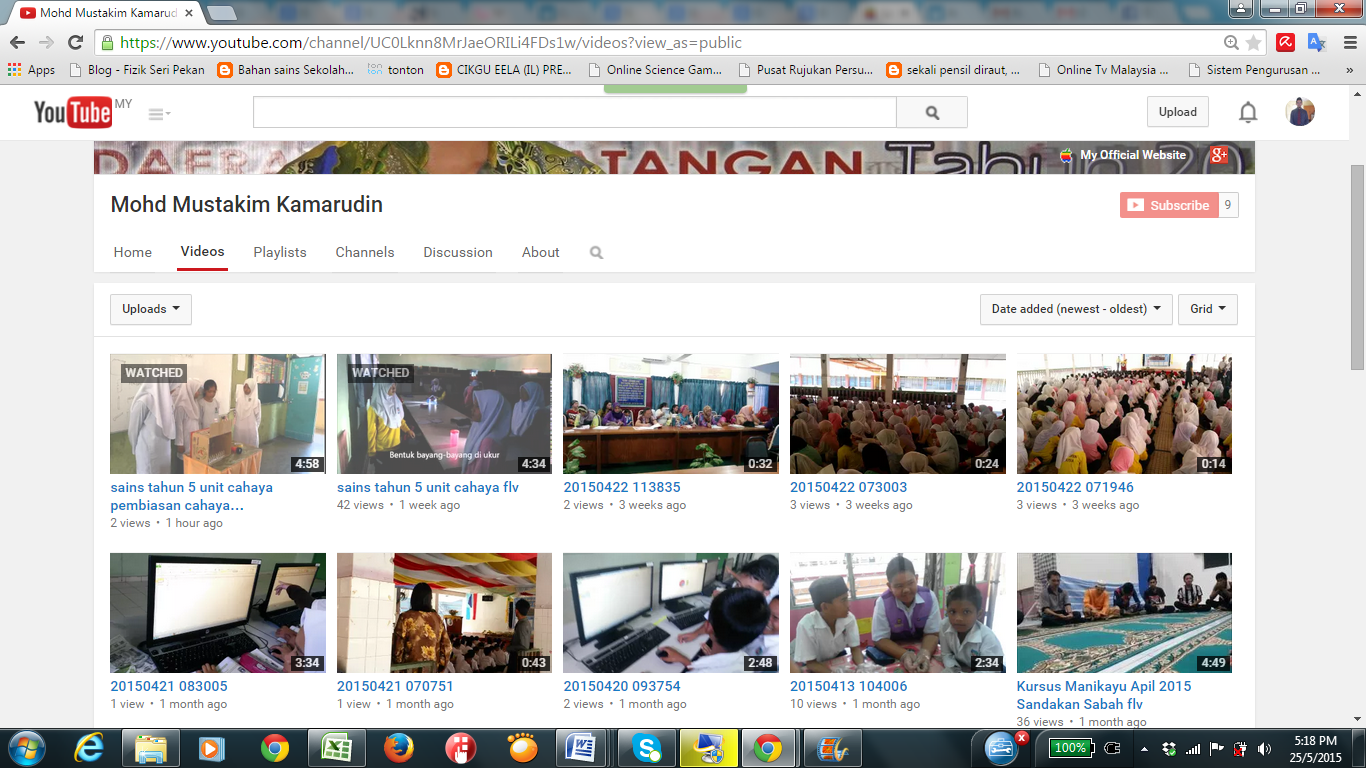Open thumbnail of 4:58 pembiasan cahaya video
Screen dimensions: 1366x768
(218, 414)
